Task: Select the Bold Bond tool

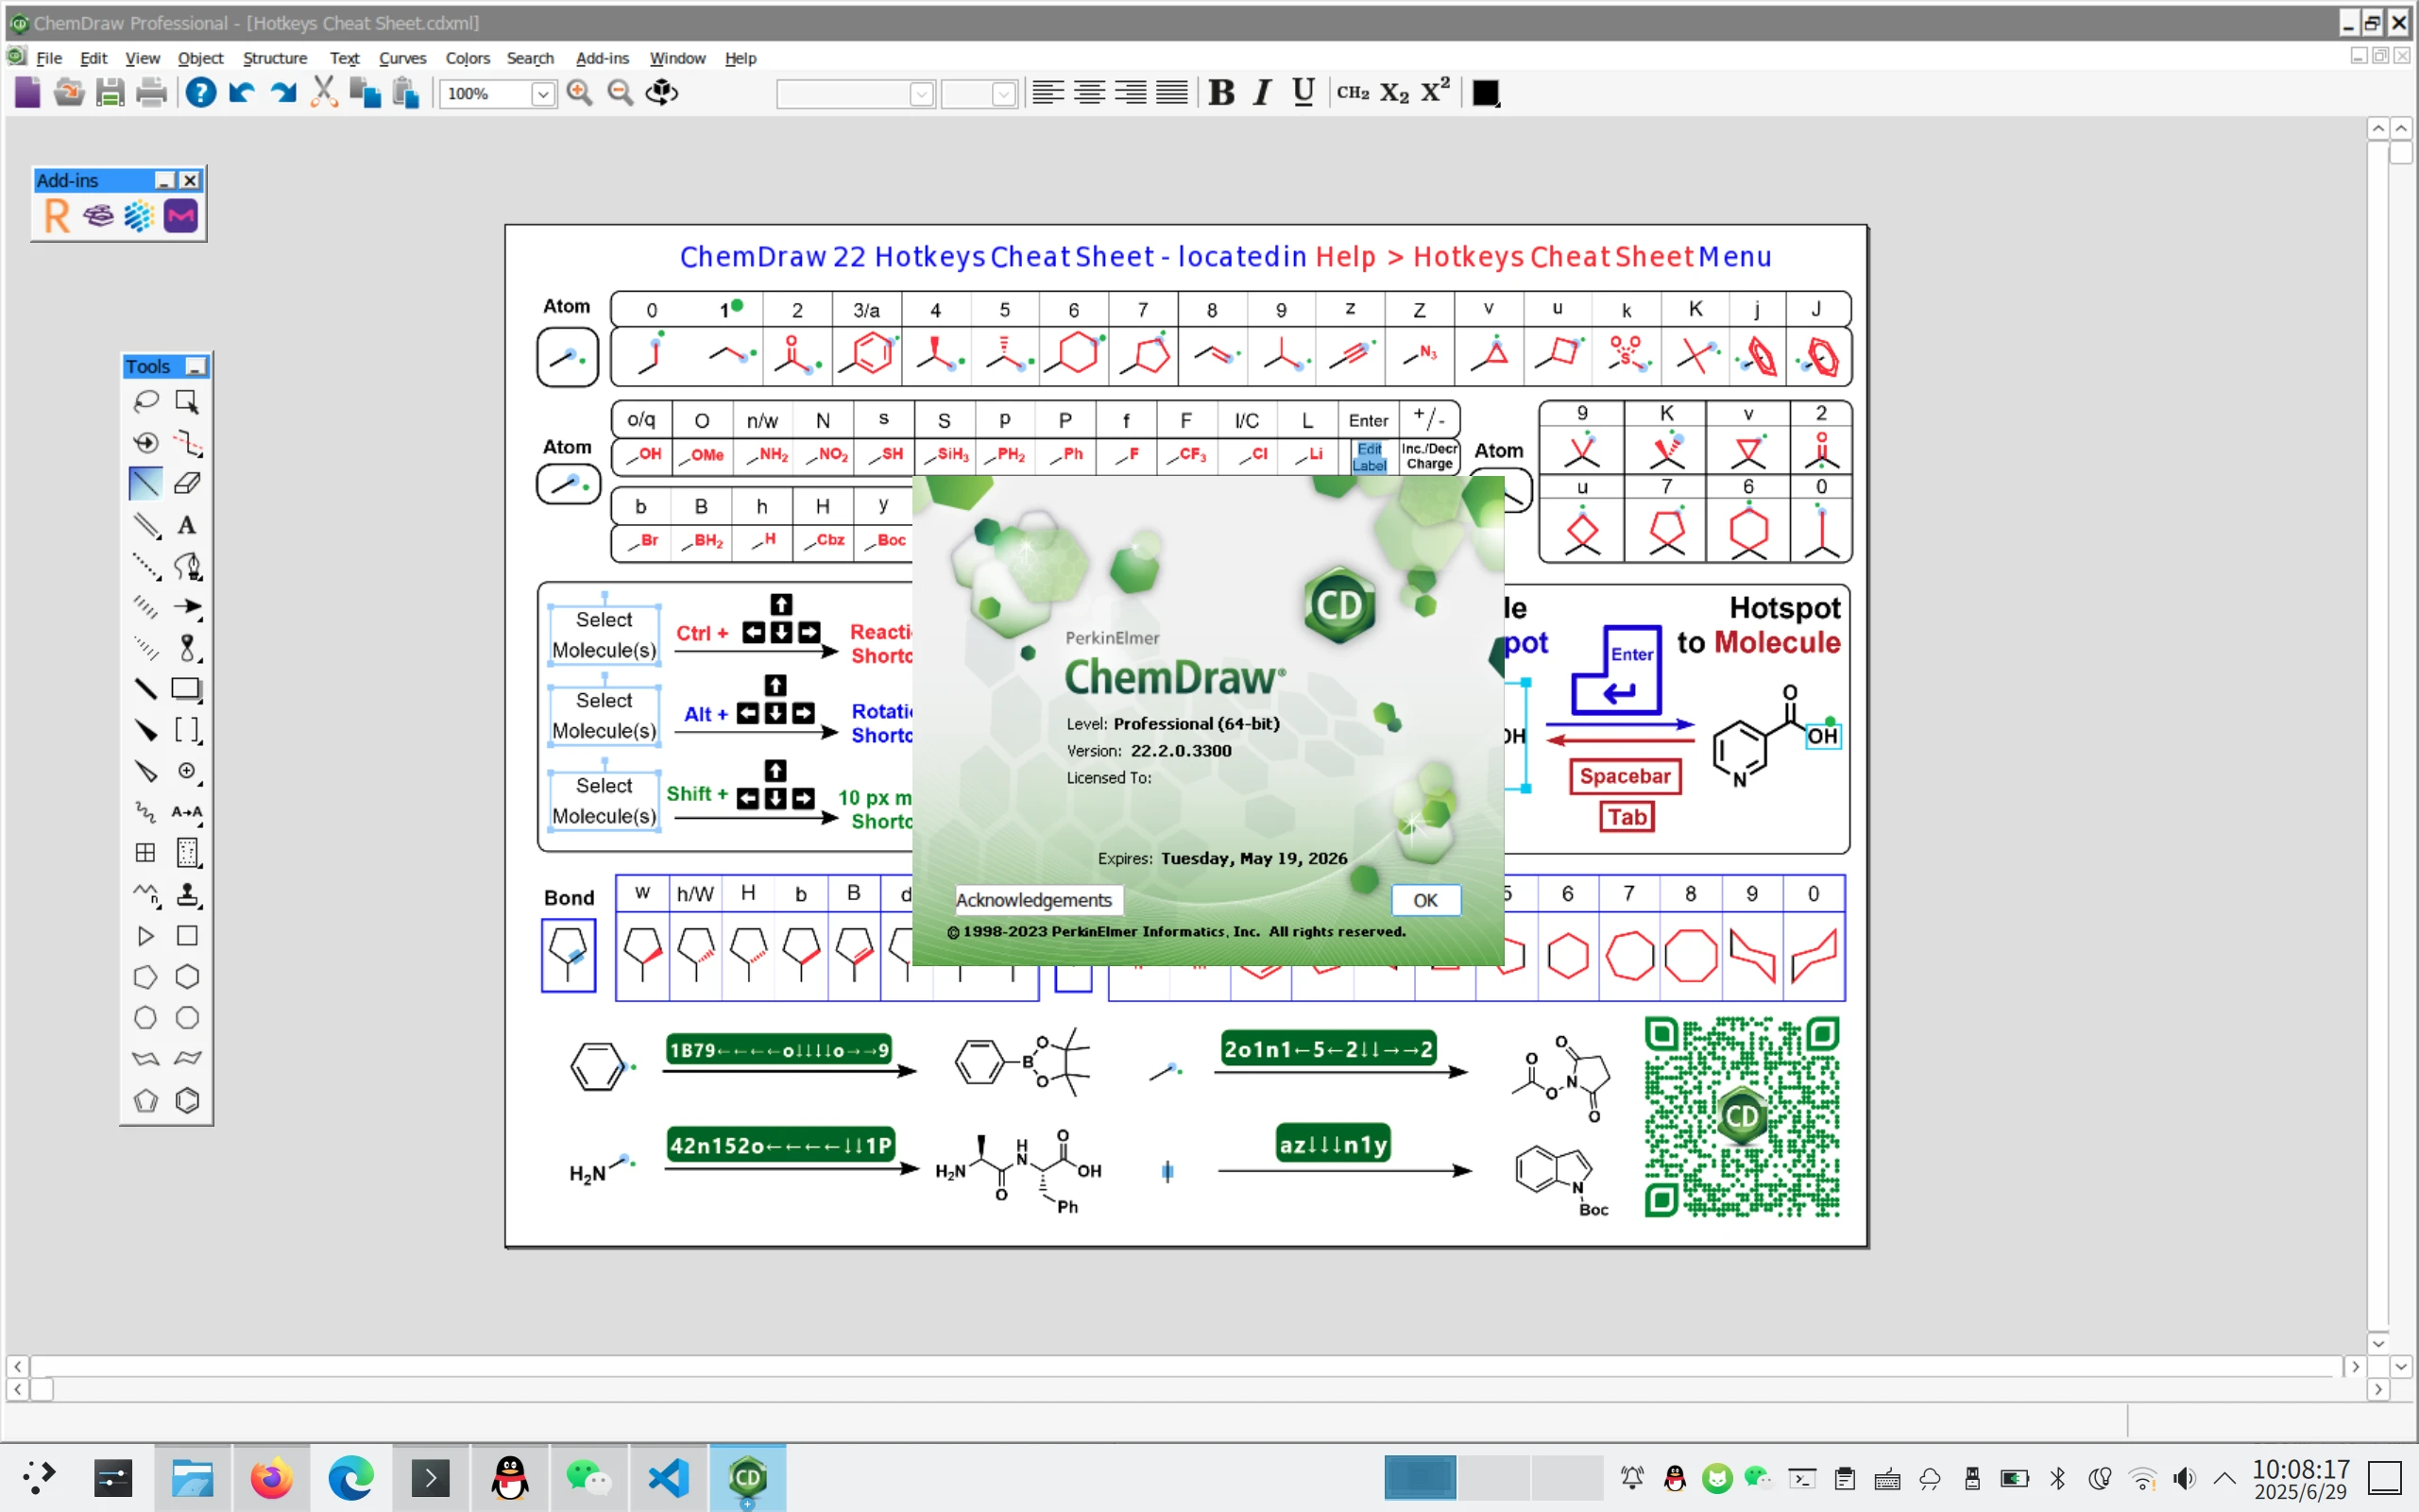Action: (146, 688)
